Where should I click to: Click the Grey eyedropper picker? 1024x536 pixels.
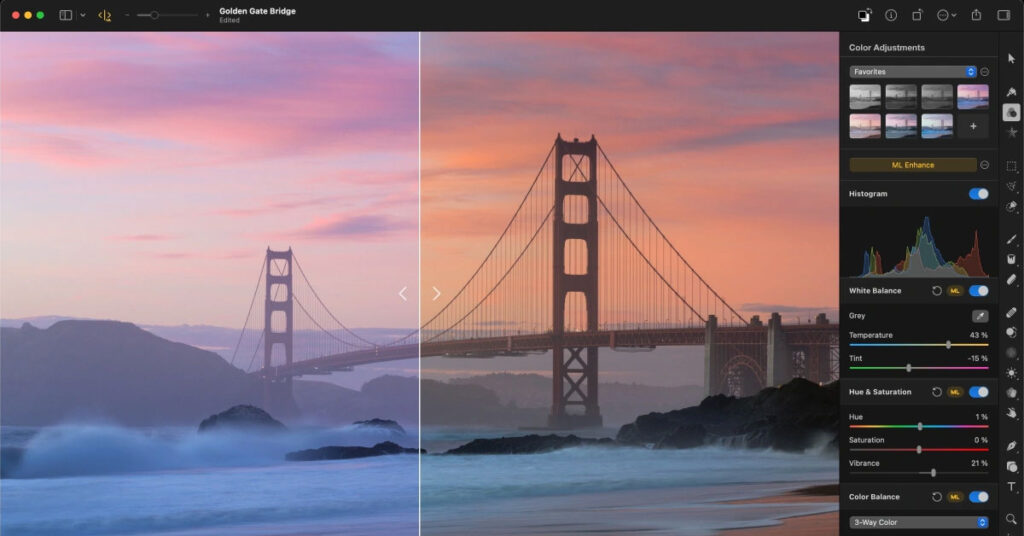980,315
